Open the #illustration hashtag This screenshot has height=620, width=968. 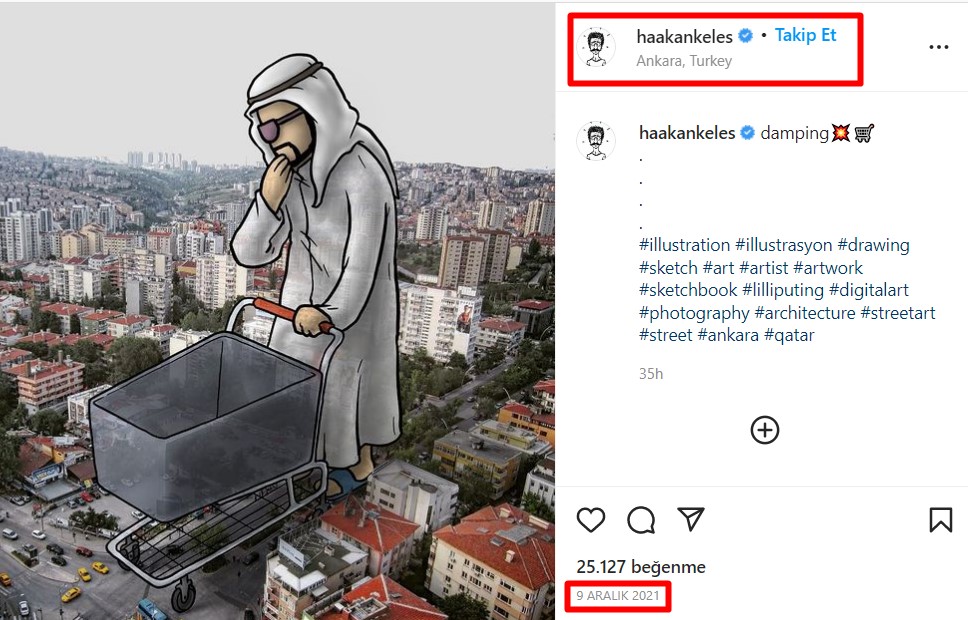click(685, 245)
